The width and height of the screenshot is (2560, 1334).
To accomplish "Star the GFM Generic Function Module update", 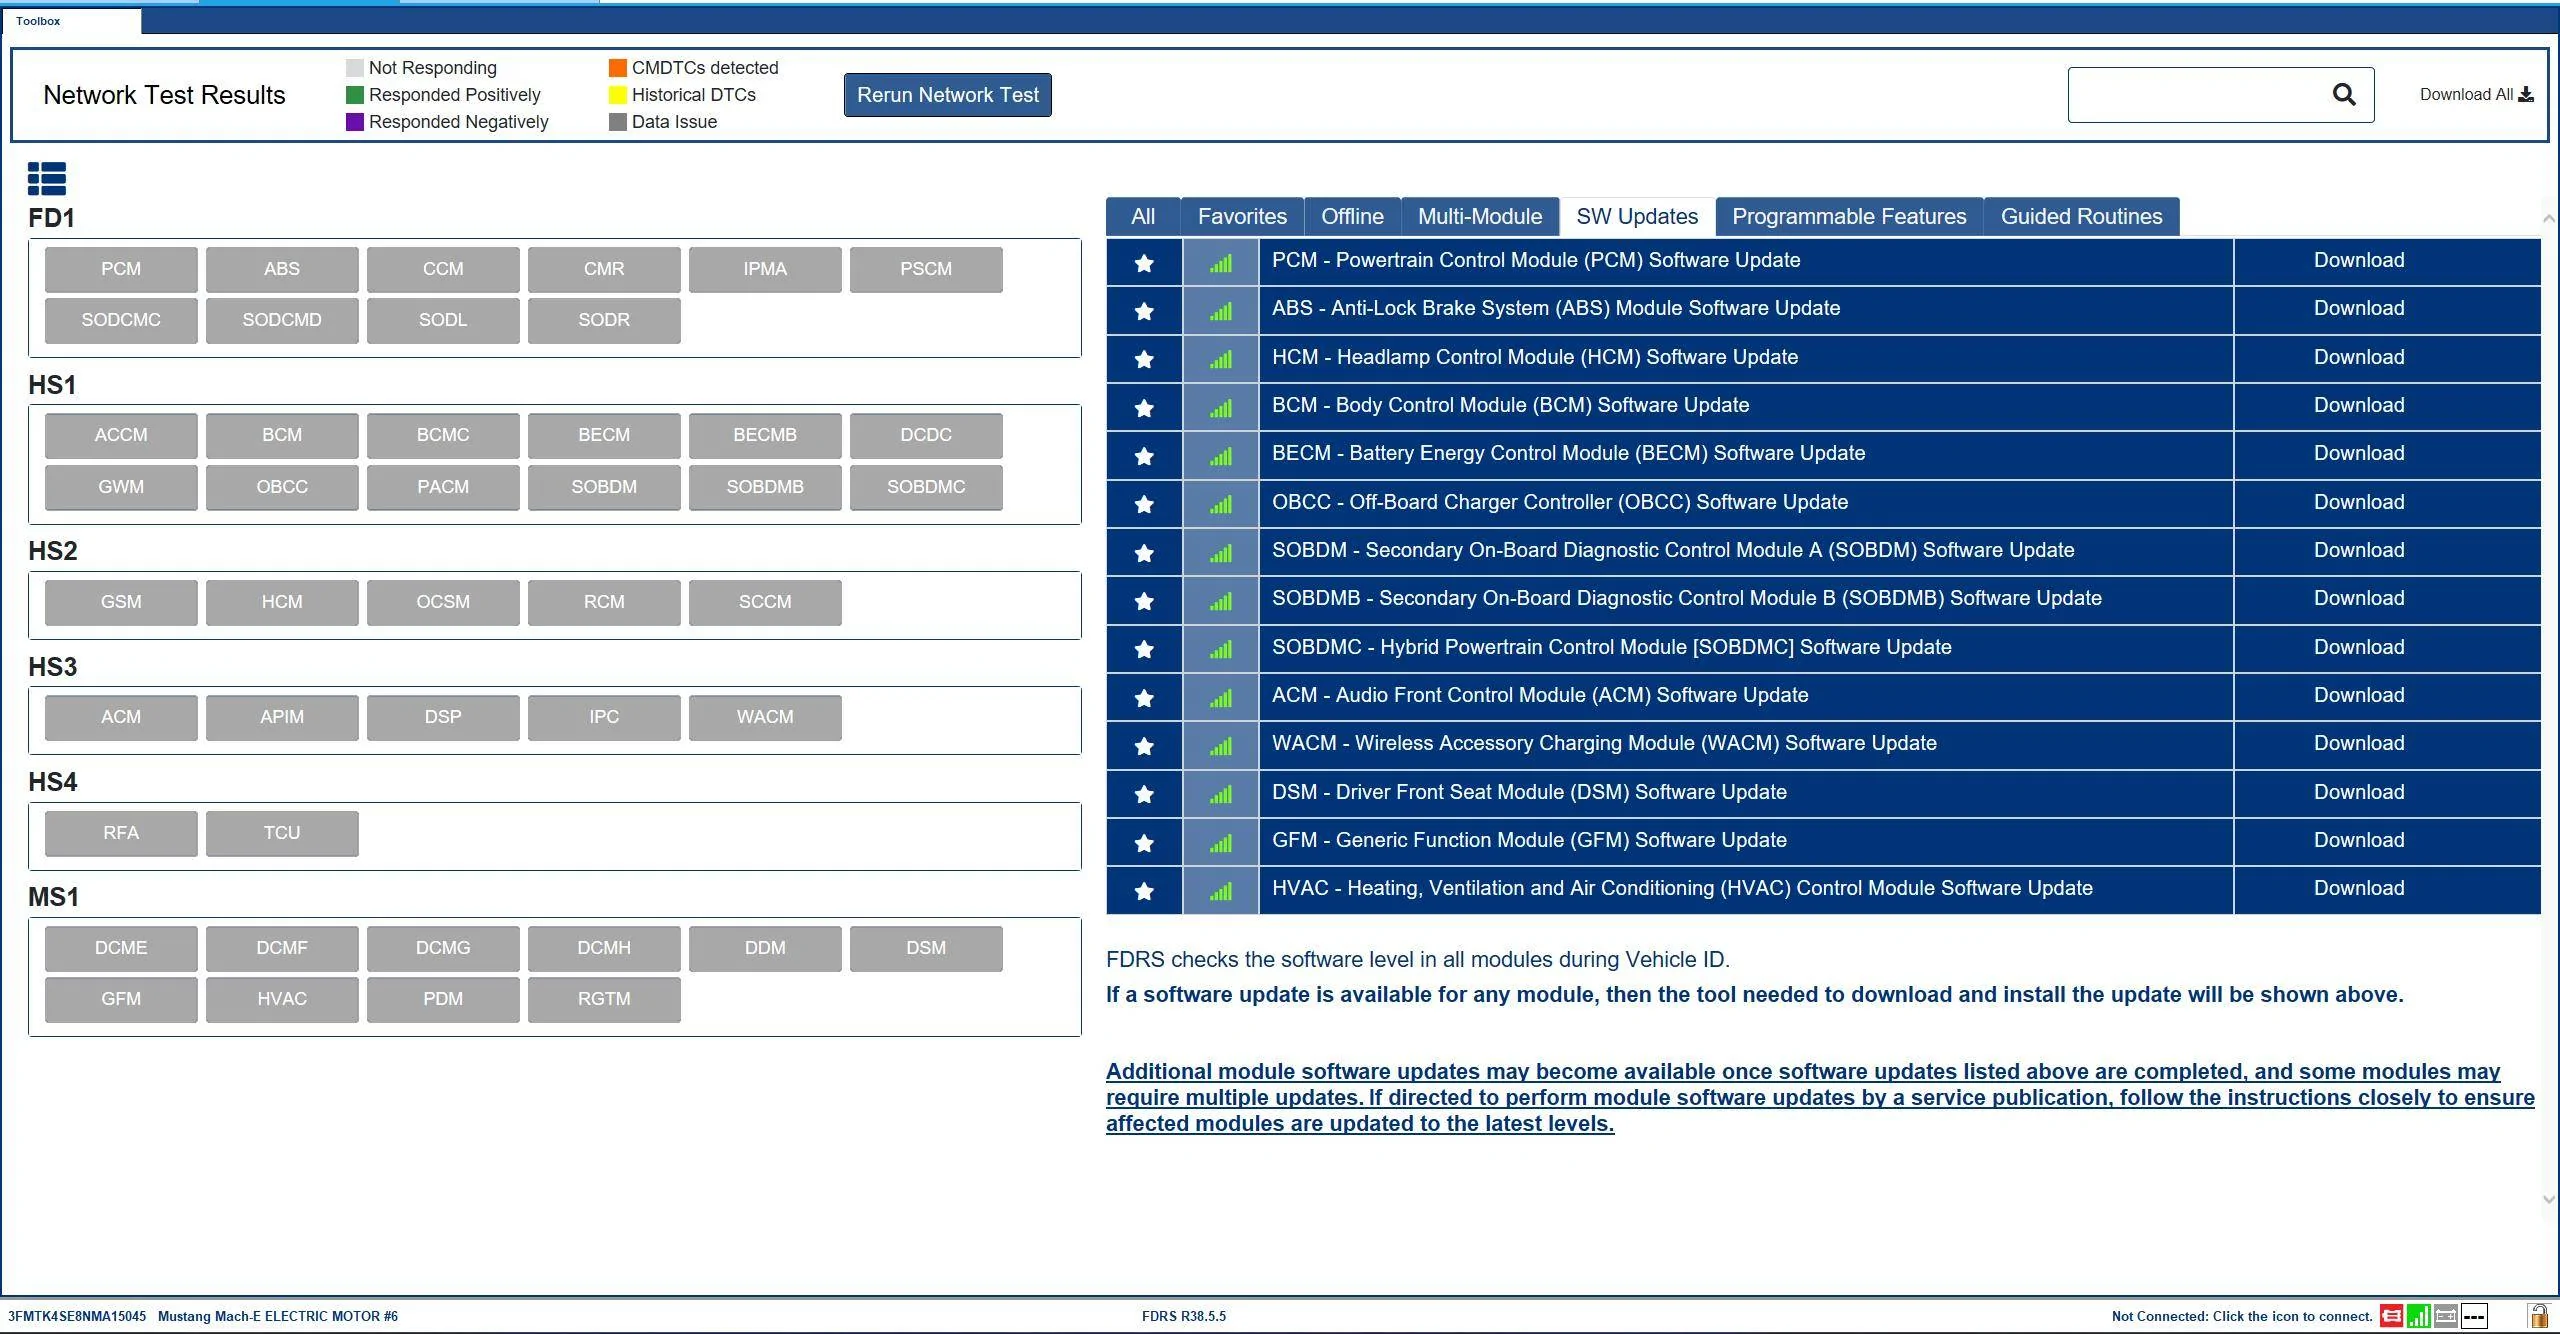I will coord(1144,843).
